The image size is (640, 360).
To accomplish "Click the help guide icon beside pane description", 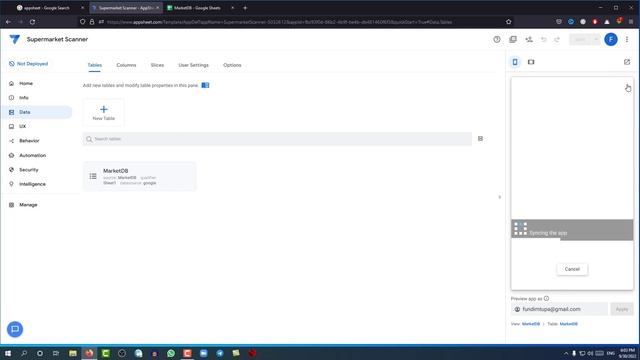I will 205,85.
